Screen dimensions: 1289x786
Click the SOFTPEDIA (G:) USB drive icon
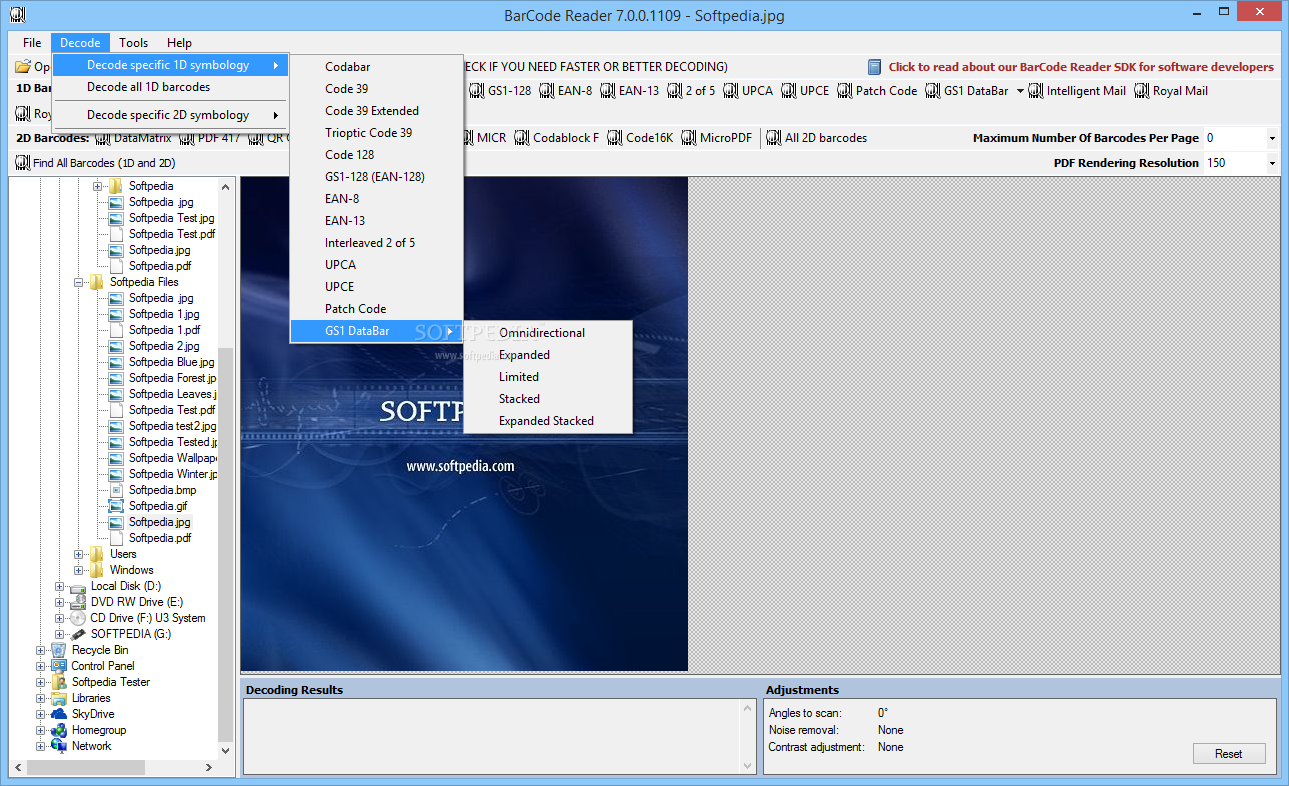[78, 634]
